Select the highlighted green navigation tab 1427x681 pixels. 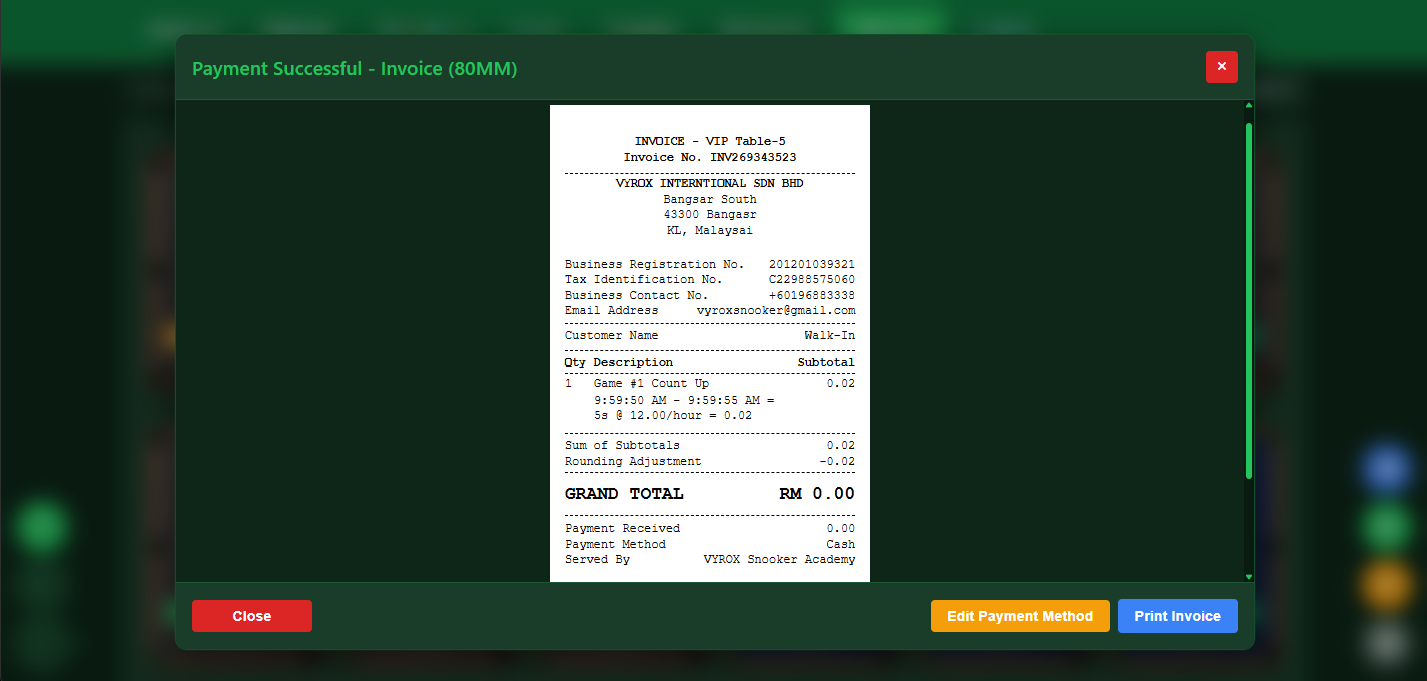[889, 20]
